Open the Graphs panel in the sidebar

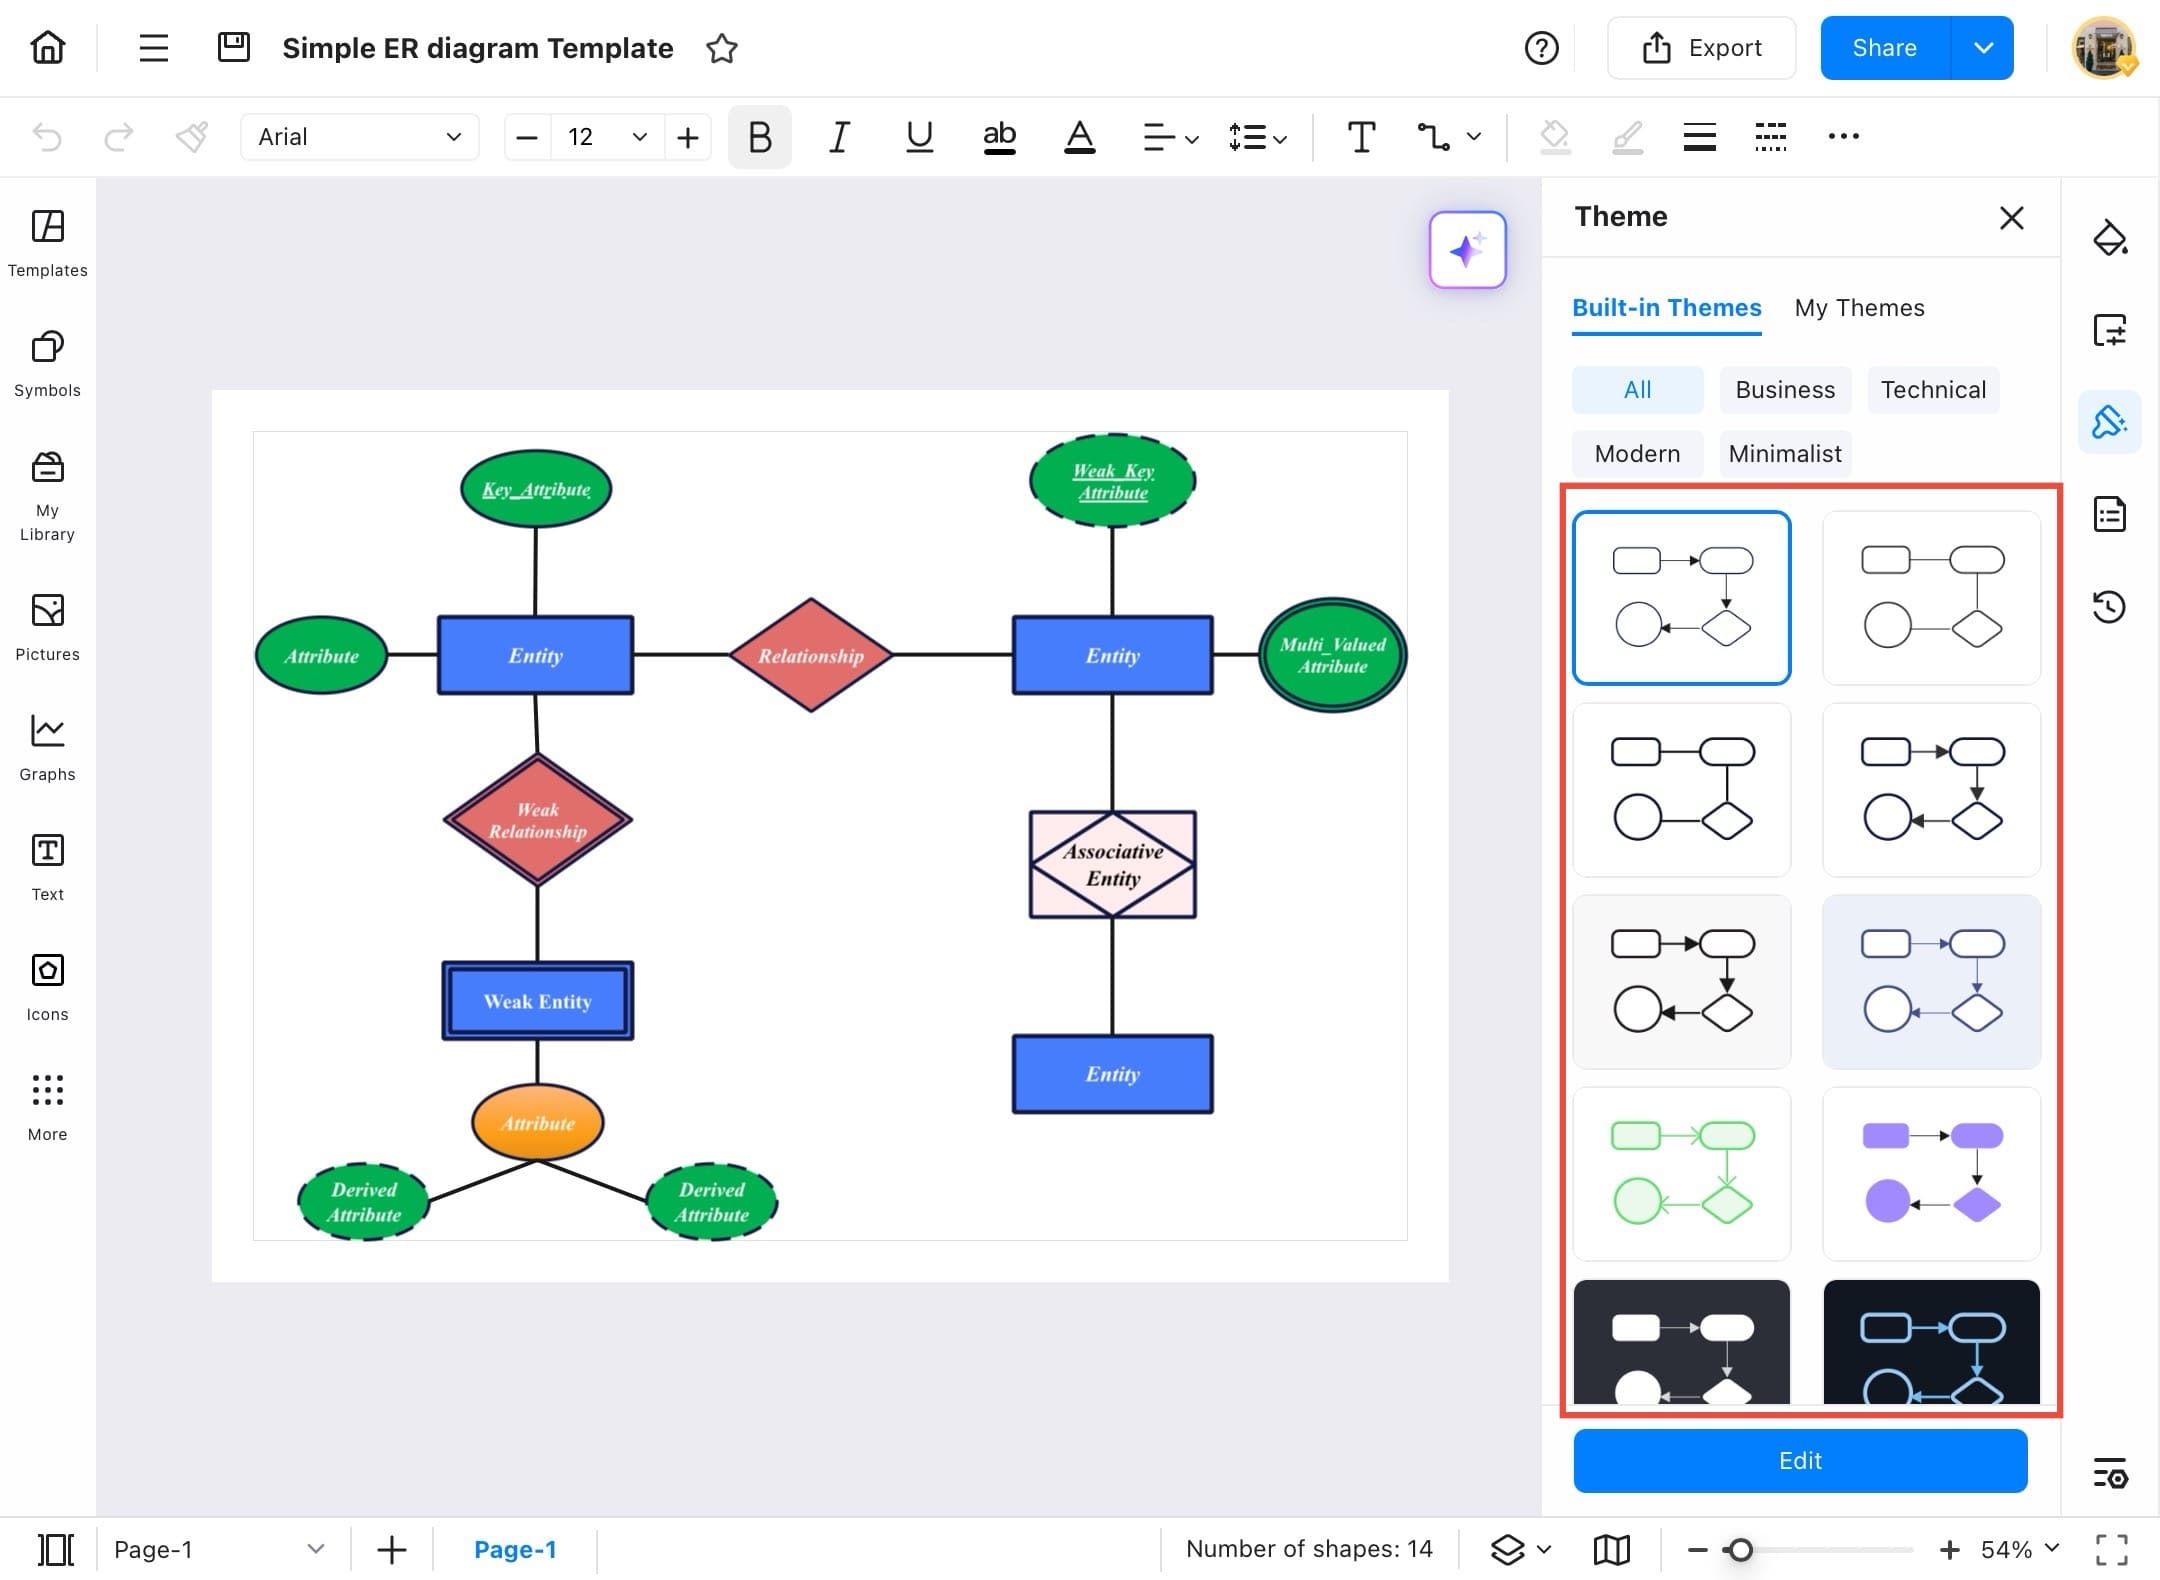pyautogui.click(x=47, y=747)
